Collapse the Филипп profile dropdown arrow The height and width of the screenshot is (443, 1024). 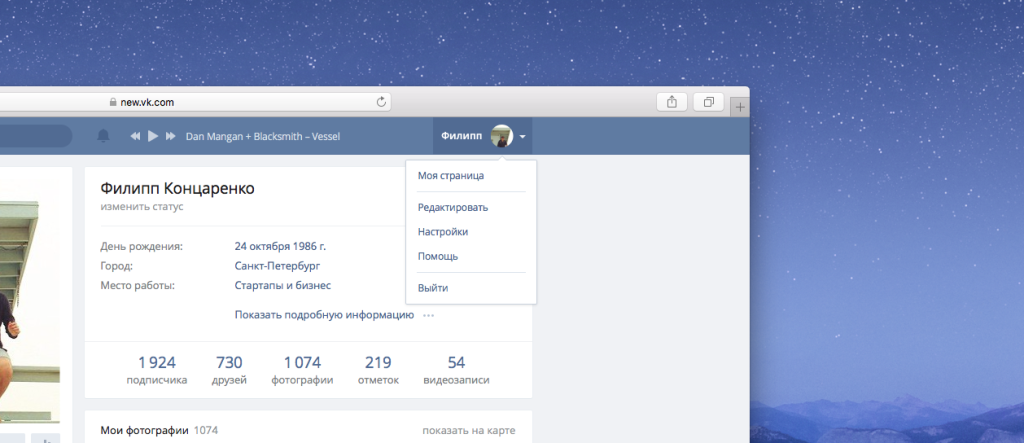pos(522,137)
